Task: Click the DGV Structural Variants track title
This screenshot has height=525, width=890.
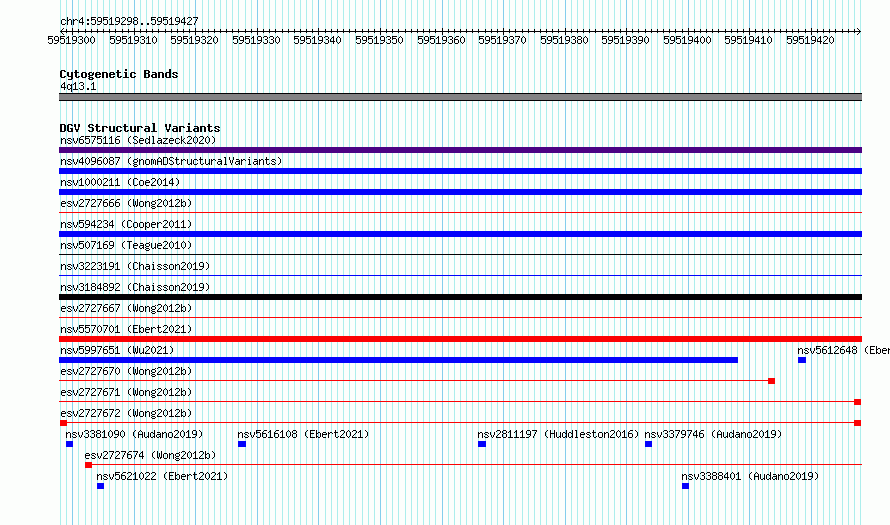Action: point(140,128)
